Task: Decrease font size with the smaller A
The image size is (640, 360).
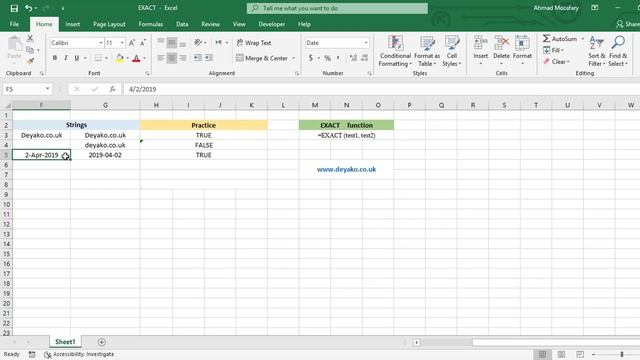Action: pos(142,43)
